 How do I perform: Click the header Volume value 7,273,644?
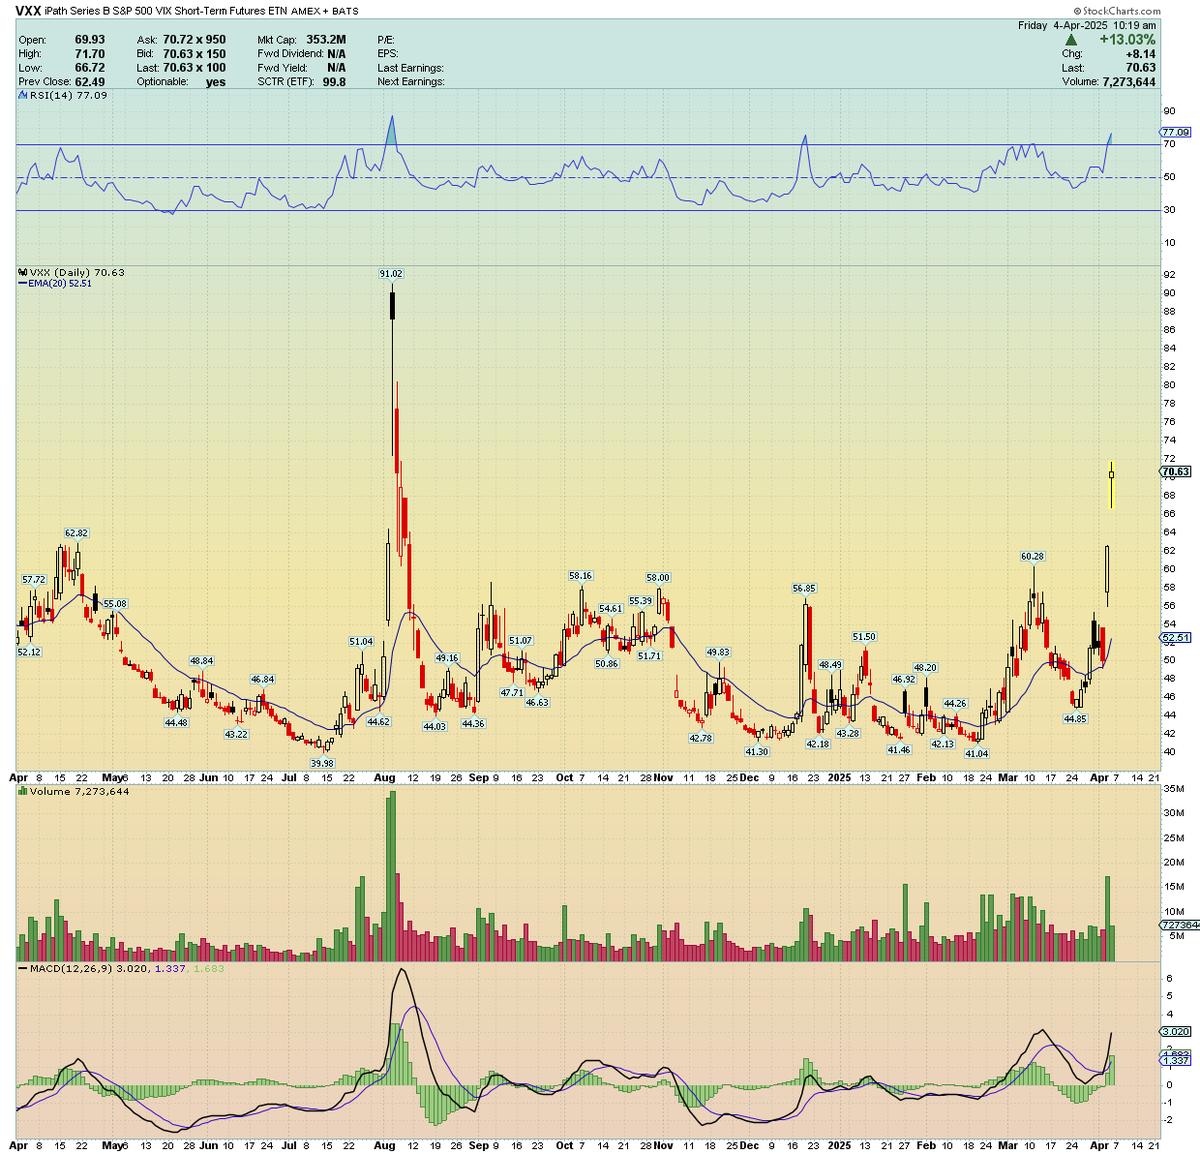(x=1128, y=82)
